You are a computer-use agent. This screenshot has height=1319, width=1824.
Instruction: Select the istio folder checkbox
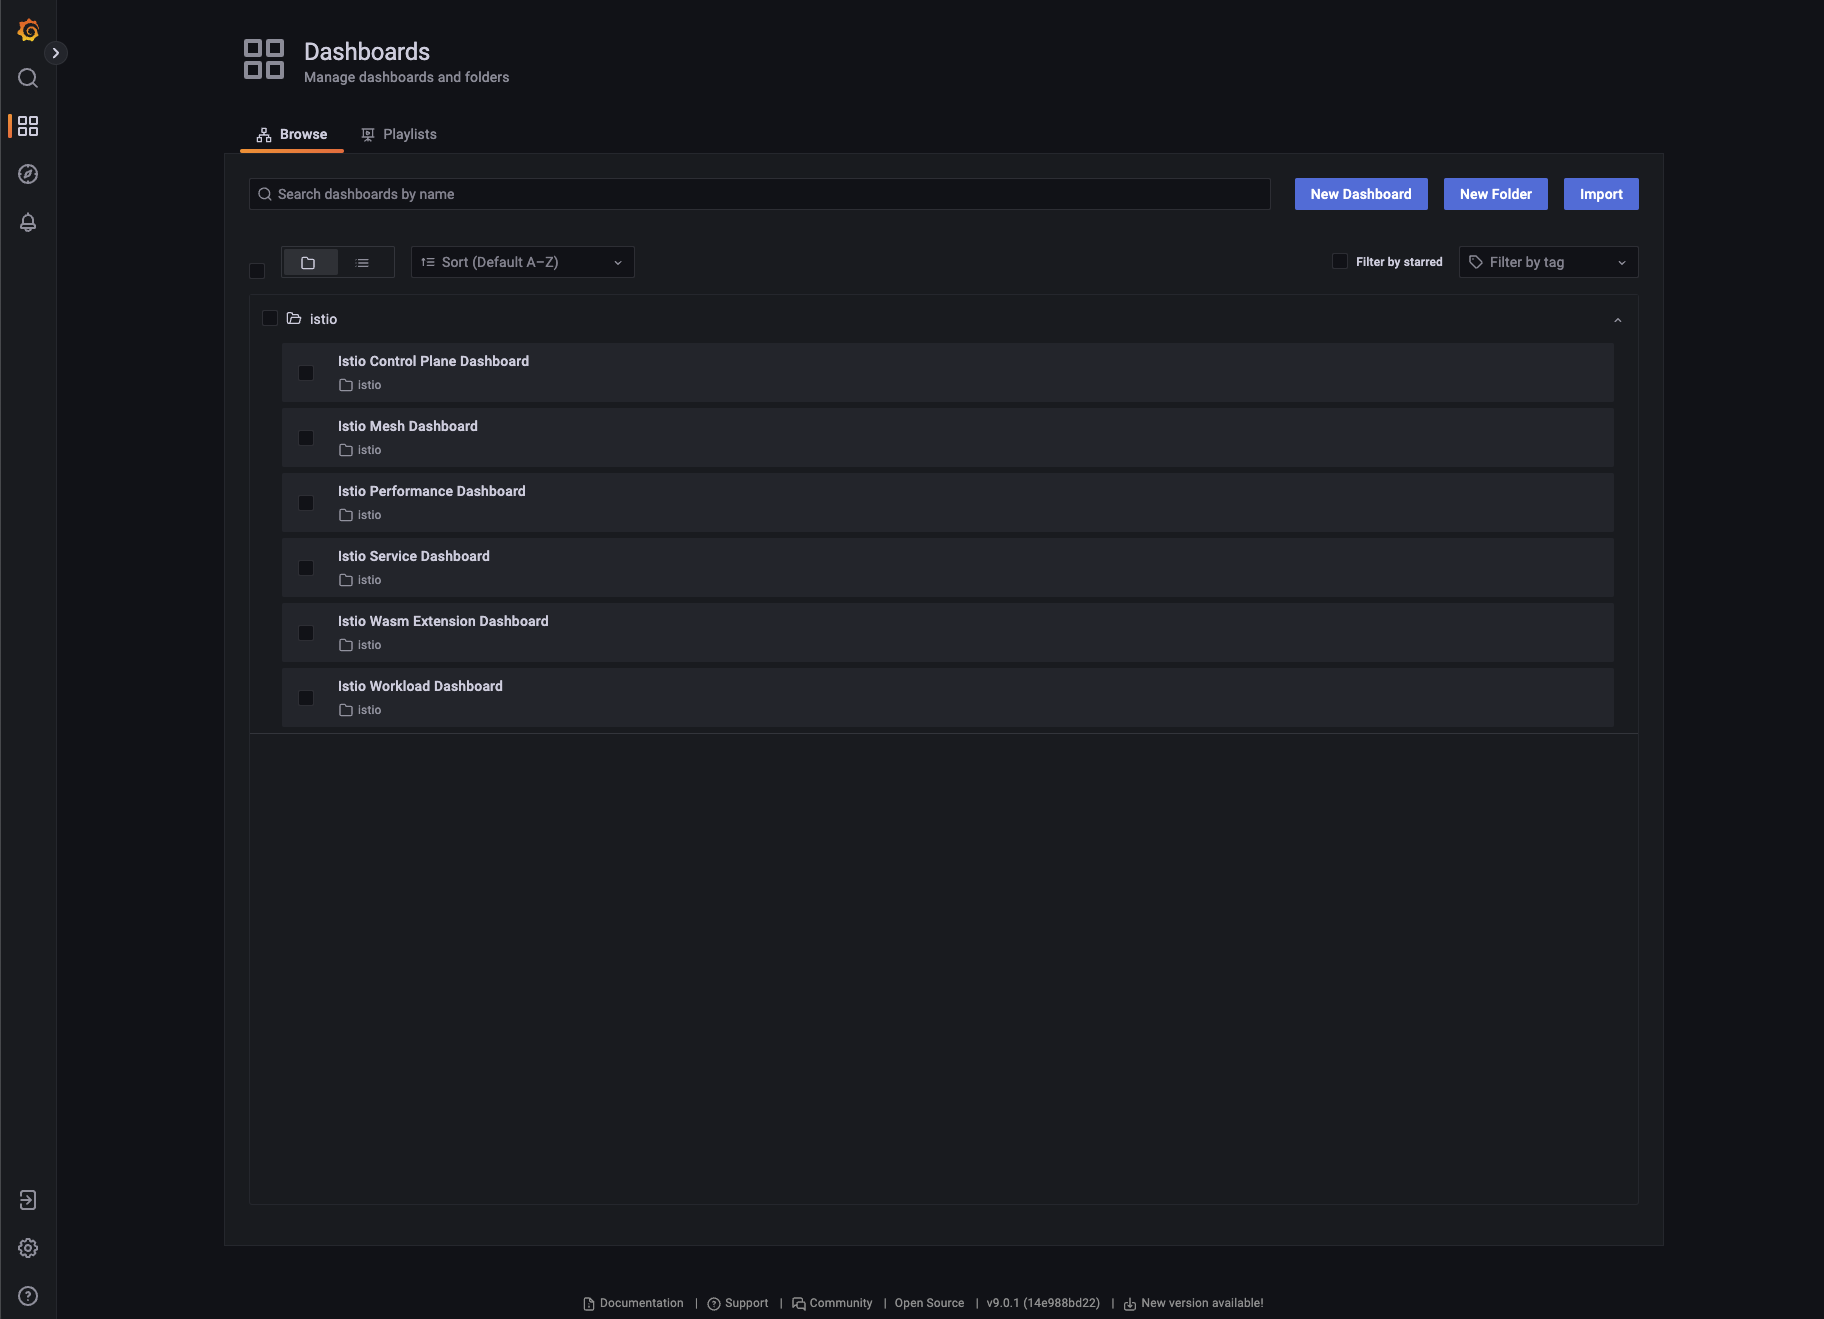(x=270, y=319)
